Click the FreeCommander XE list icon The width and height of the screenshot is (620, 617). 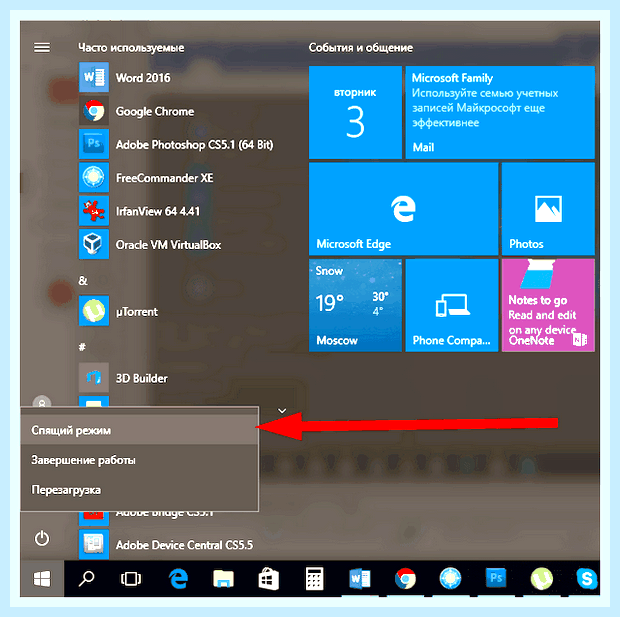coord(94,177)
